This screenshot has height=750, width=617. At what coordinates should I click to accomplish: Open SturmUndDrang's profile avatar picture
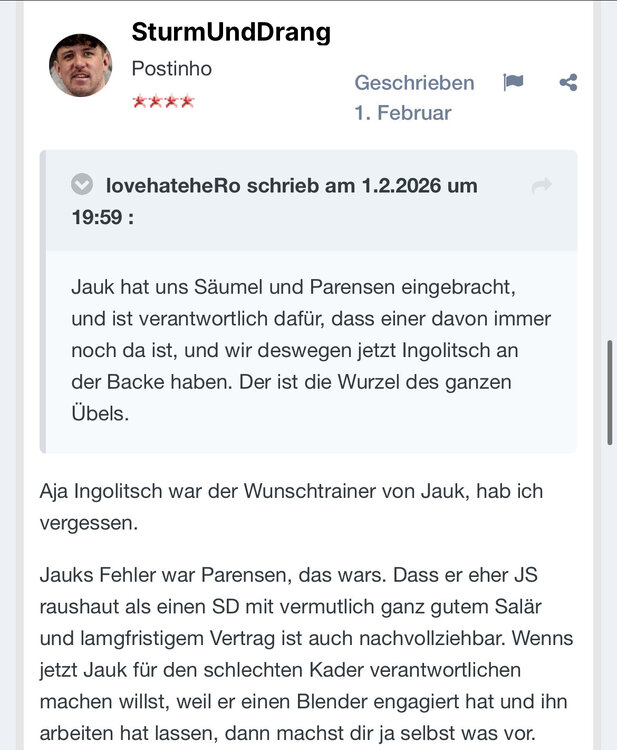(x=80, y=65)
